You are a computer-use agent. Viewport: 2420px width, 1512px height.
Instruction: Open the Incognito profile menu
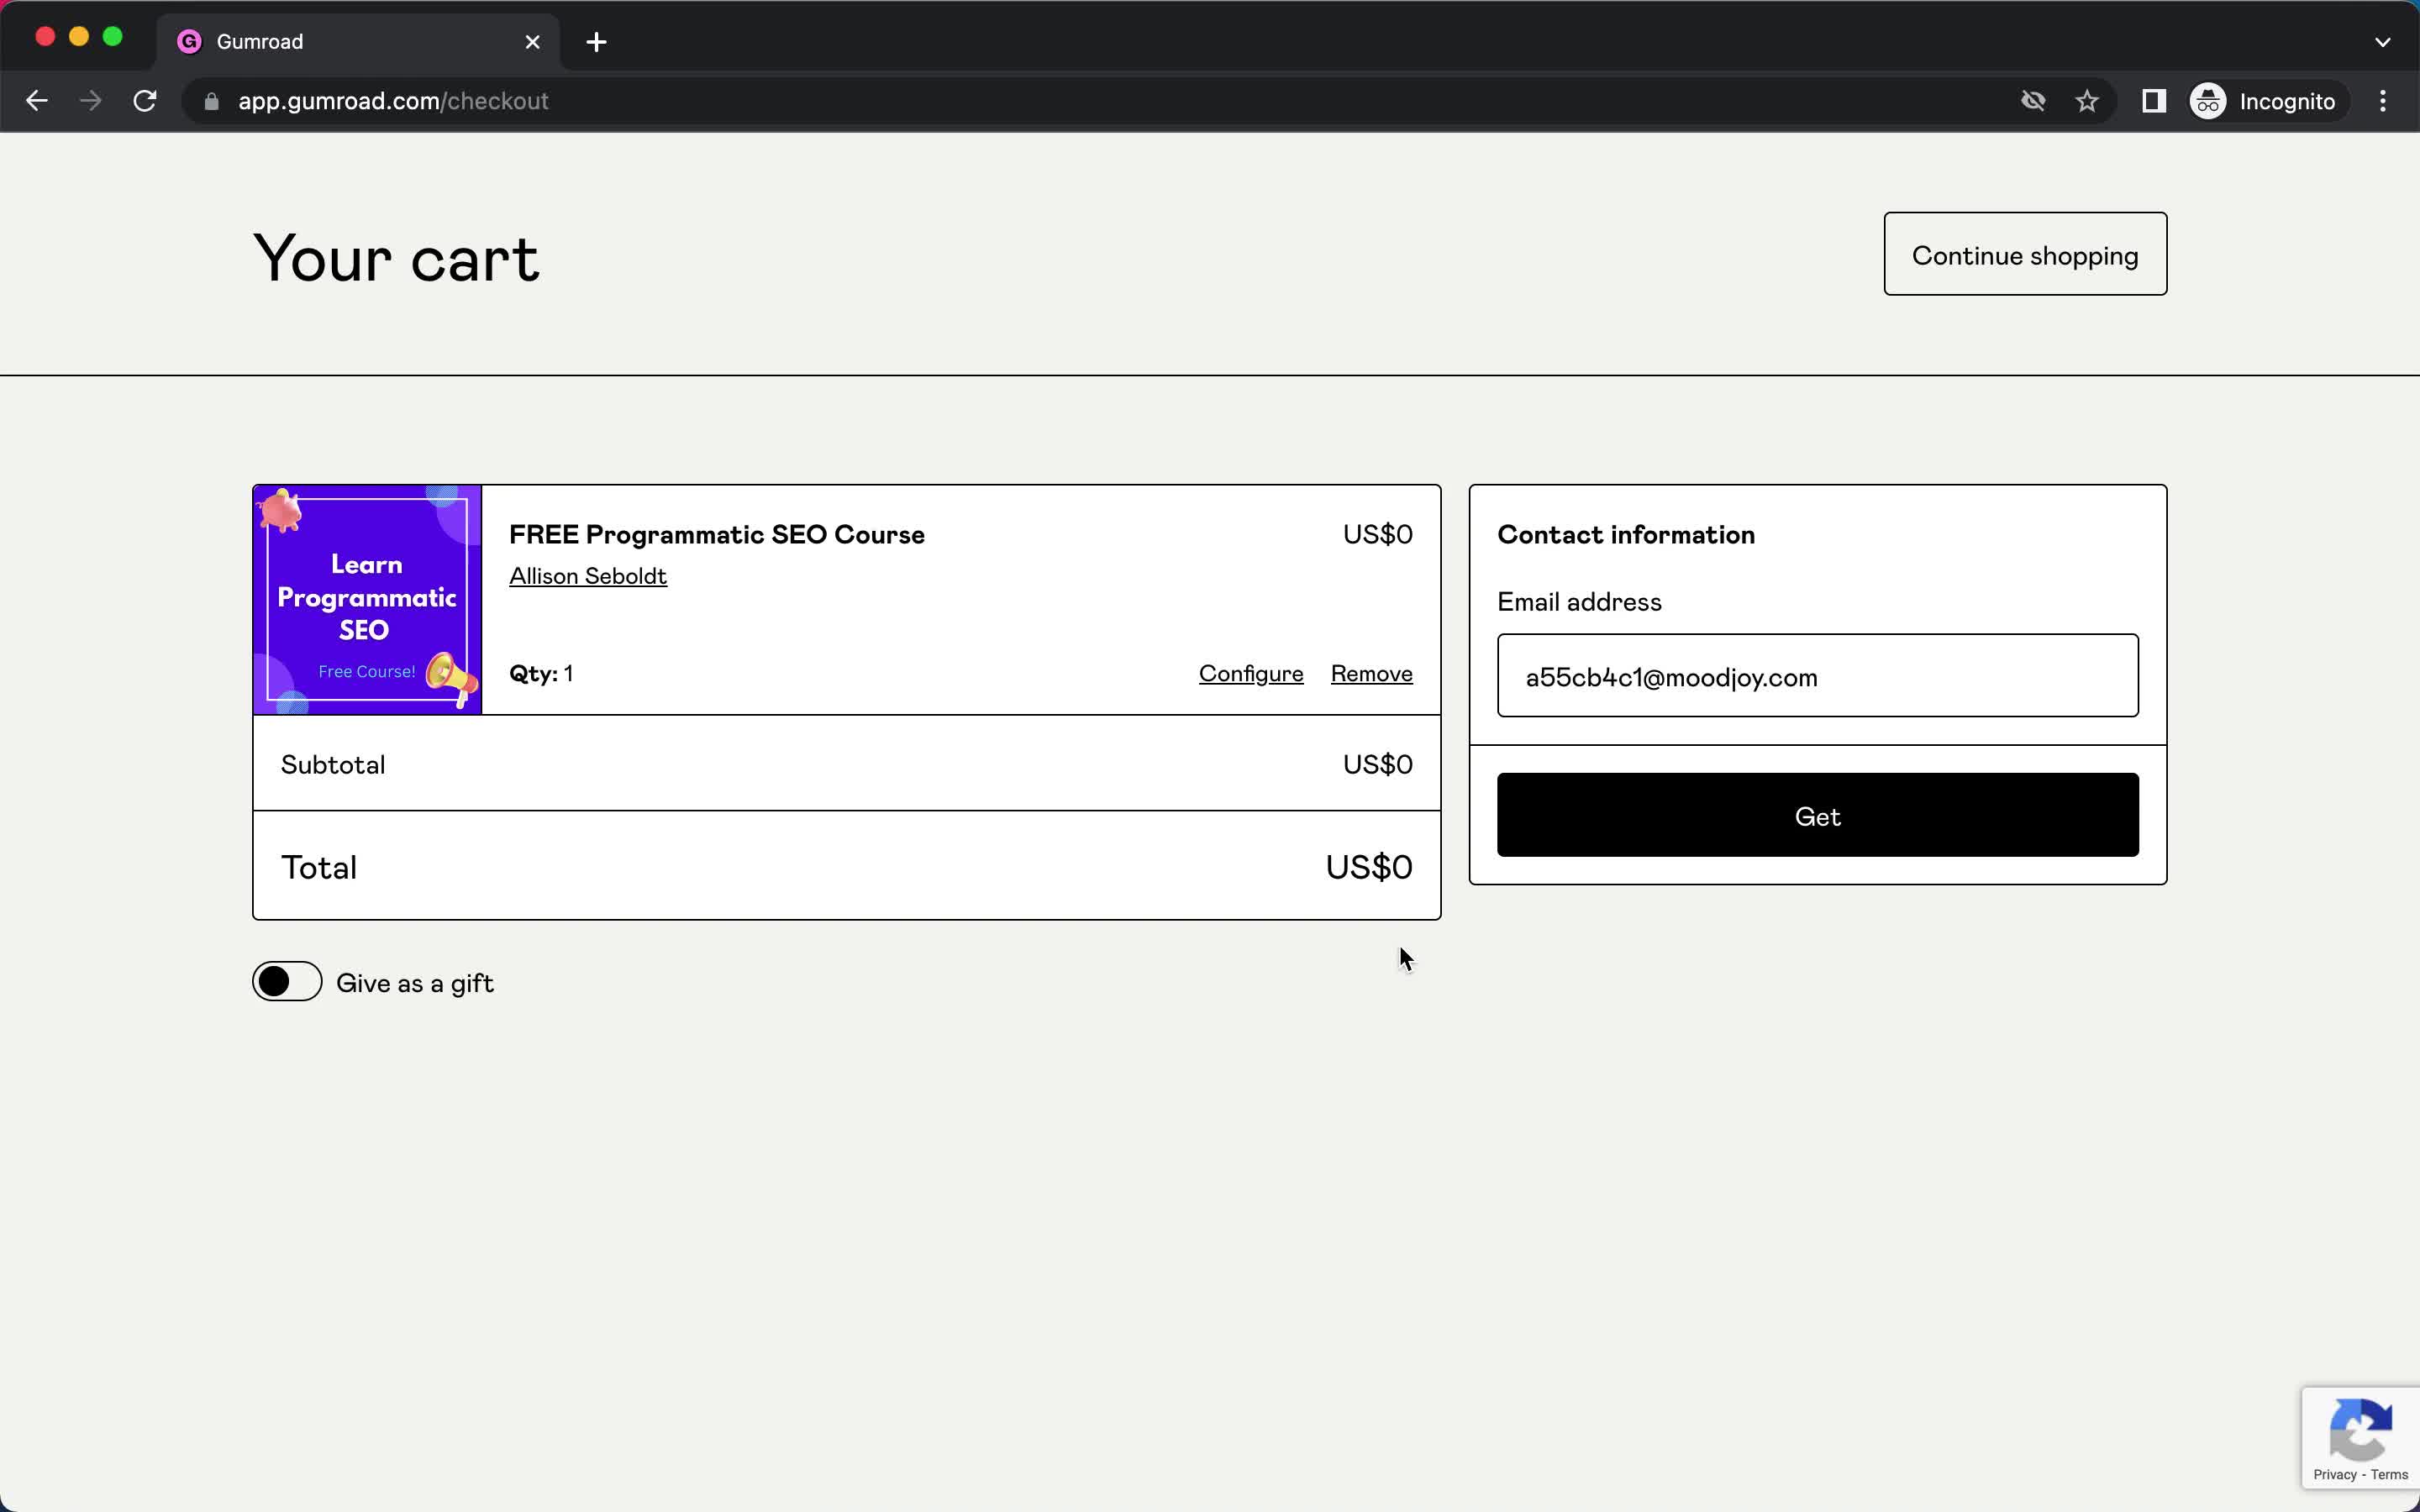(2264, 101)
